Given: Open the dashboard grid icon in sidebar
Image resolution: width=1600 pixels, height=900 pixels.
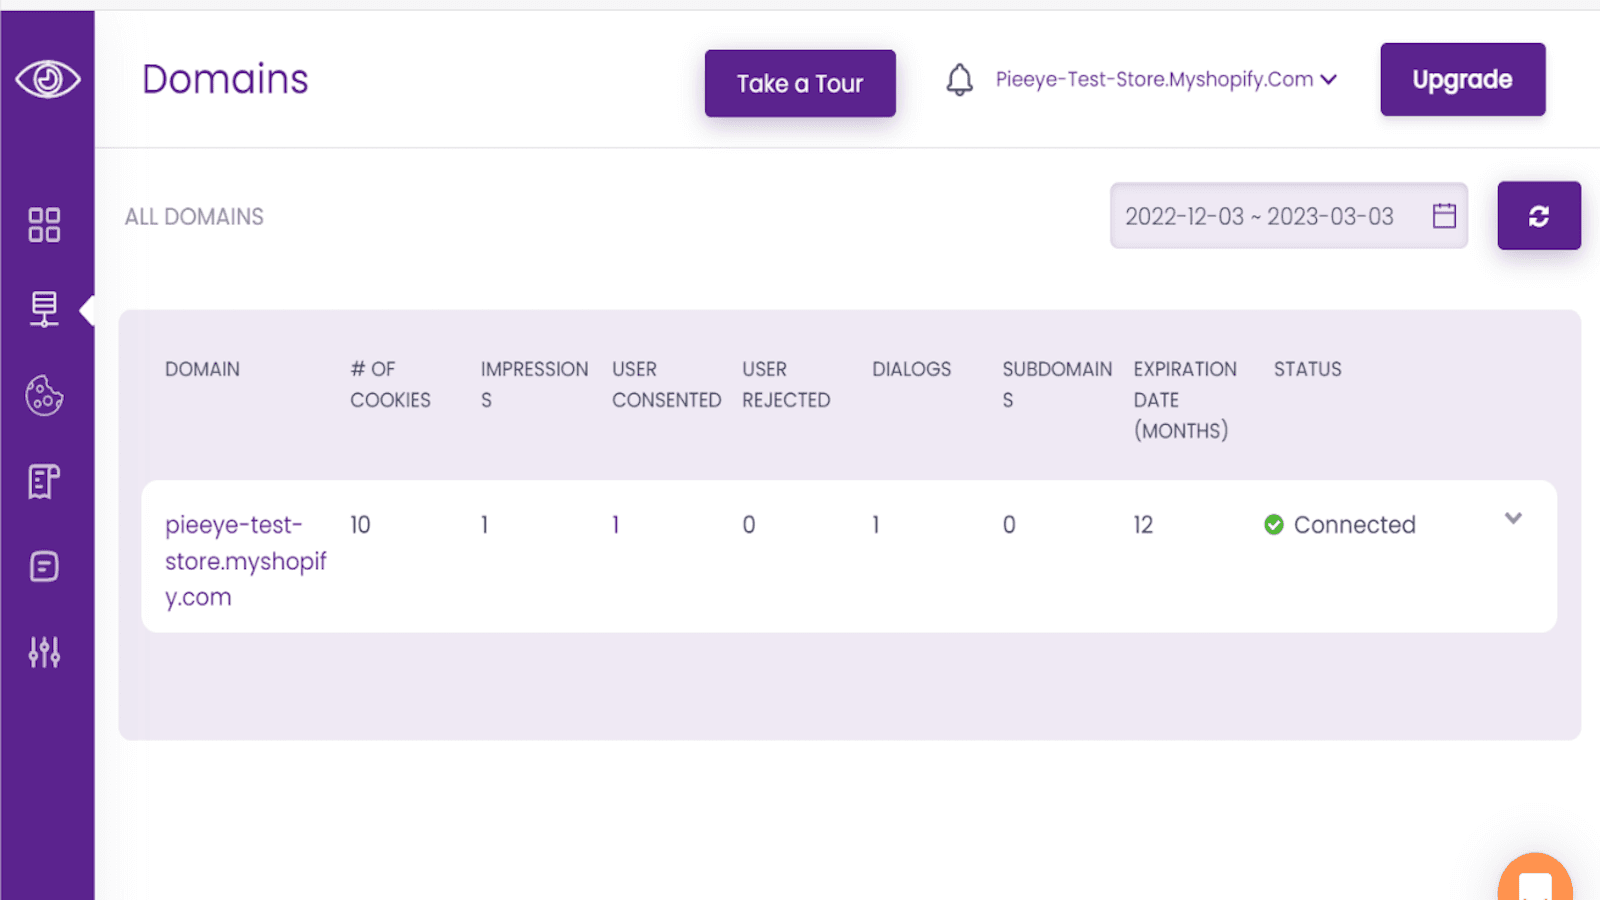Looking at the screenshot, I should click(x=44, y=225).
